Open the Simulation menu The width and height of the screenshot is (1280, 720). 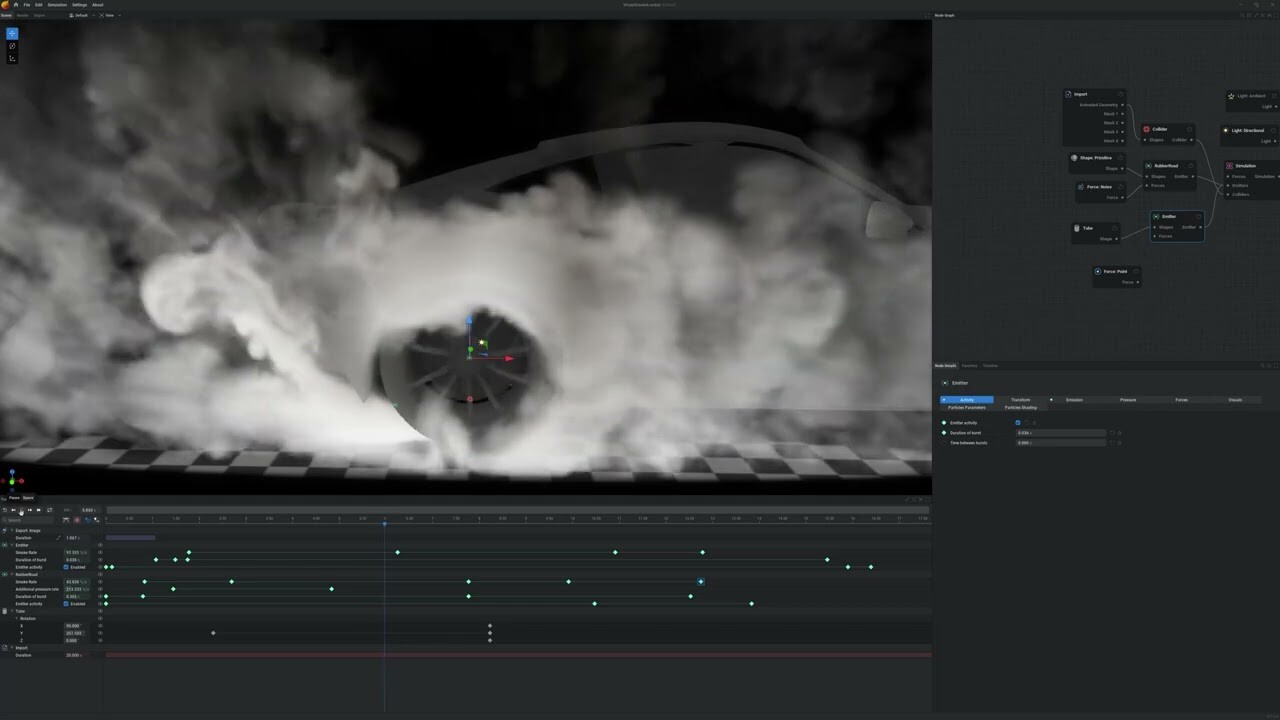[57, 4]
